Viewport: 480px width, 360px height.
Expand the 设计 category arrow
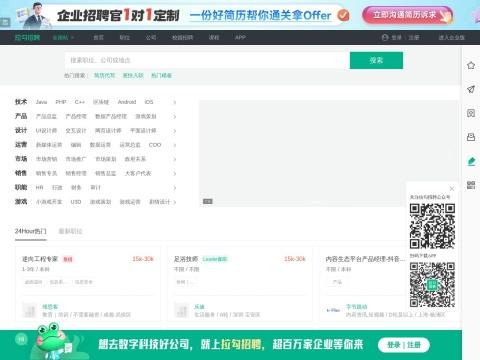pos(174,131)
